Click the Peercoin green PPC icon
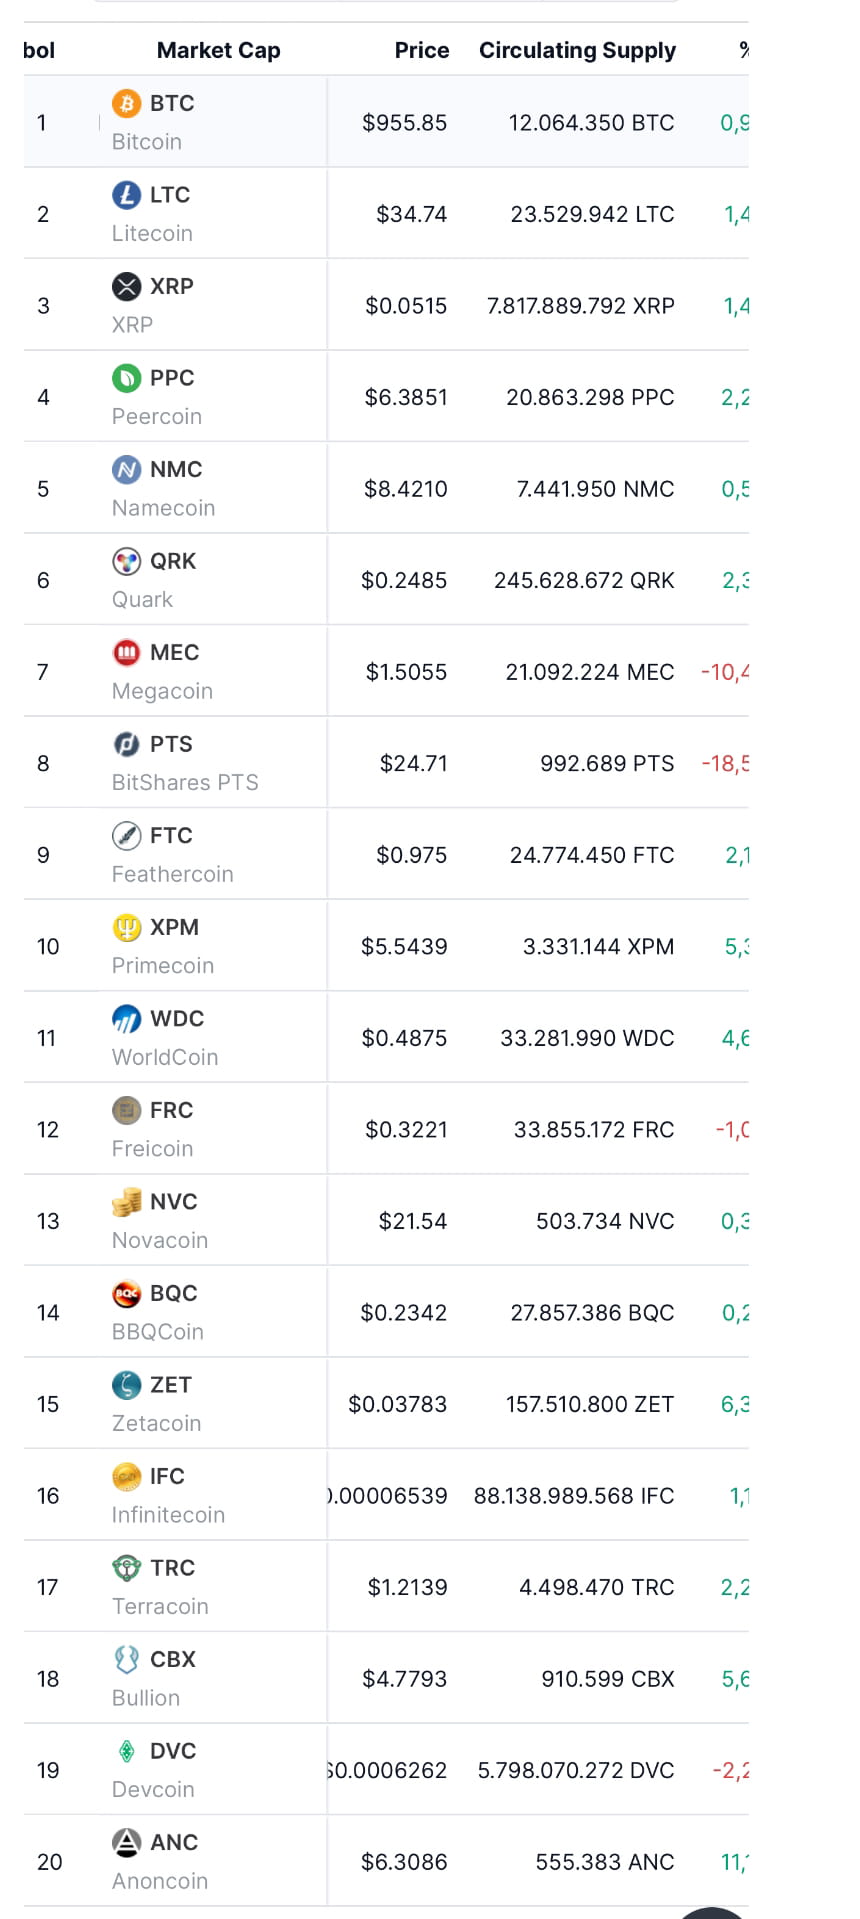Screen dimensions: 860x1919 click(125, 378)
